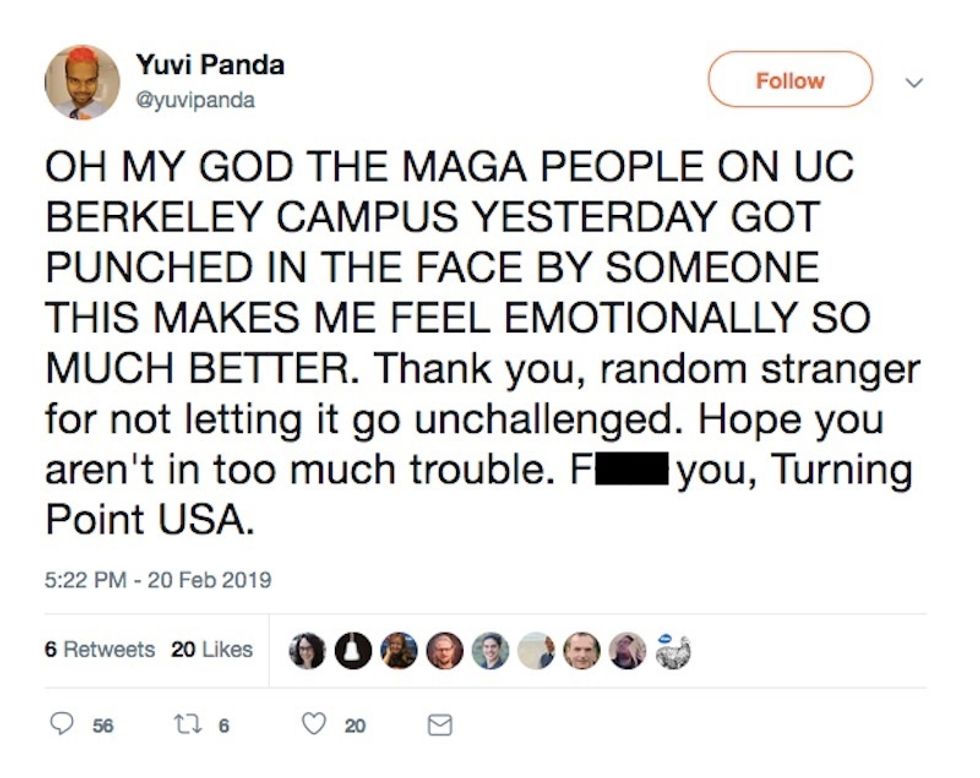980x778 pixels.
Task: Open the Yuvi Panda display name
Action: (210, 65)
